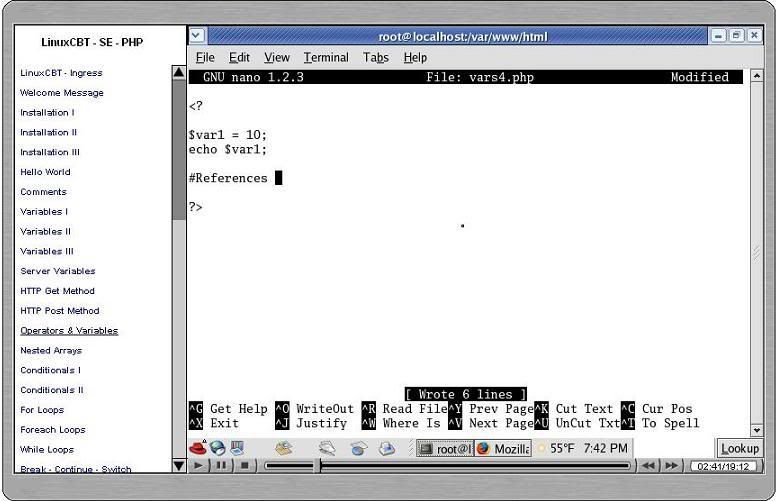Open the For Loops lesson
776x501 pixels.
pyautogui.click(x=42, y=409)
